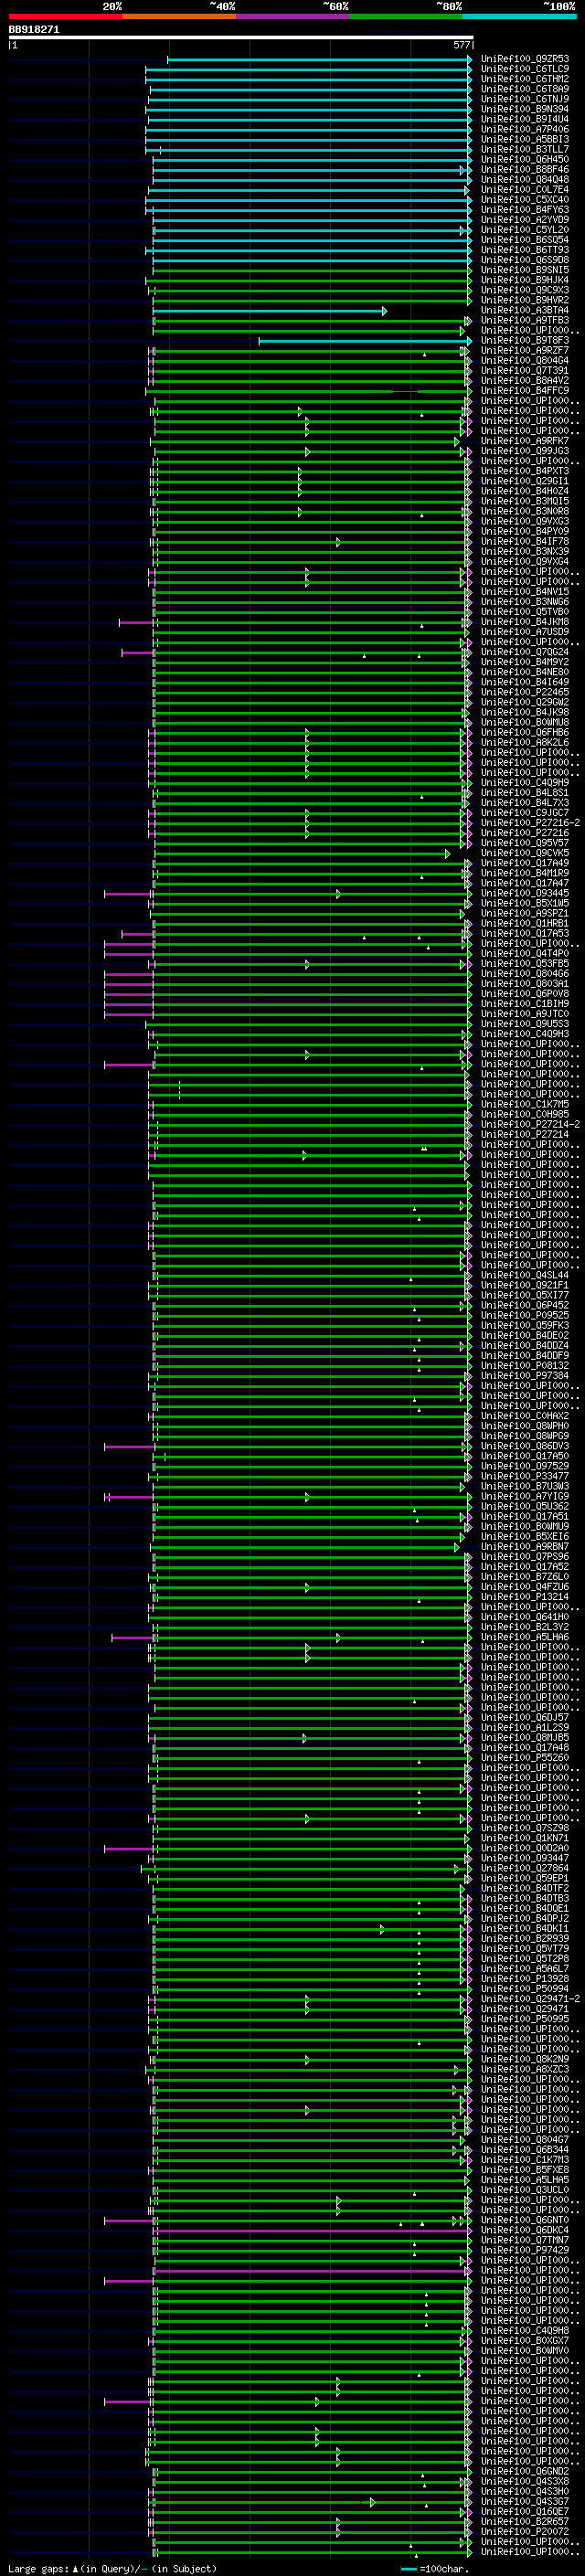Select hit UniRef100_C6T8A9

click(525, 89)
